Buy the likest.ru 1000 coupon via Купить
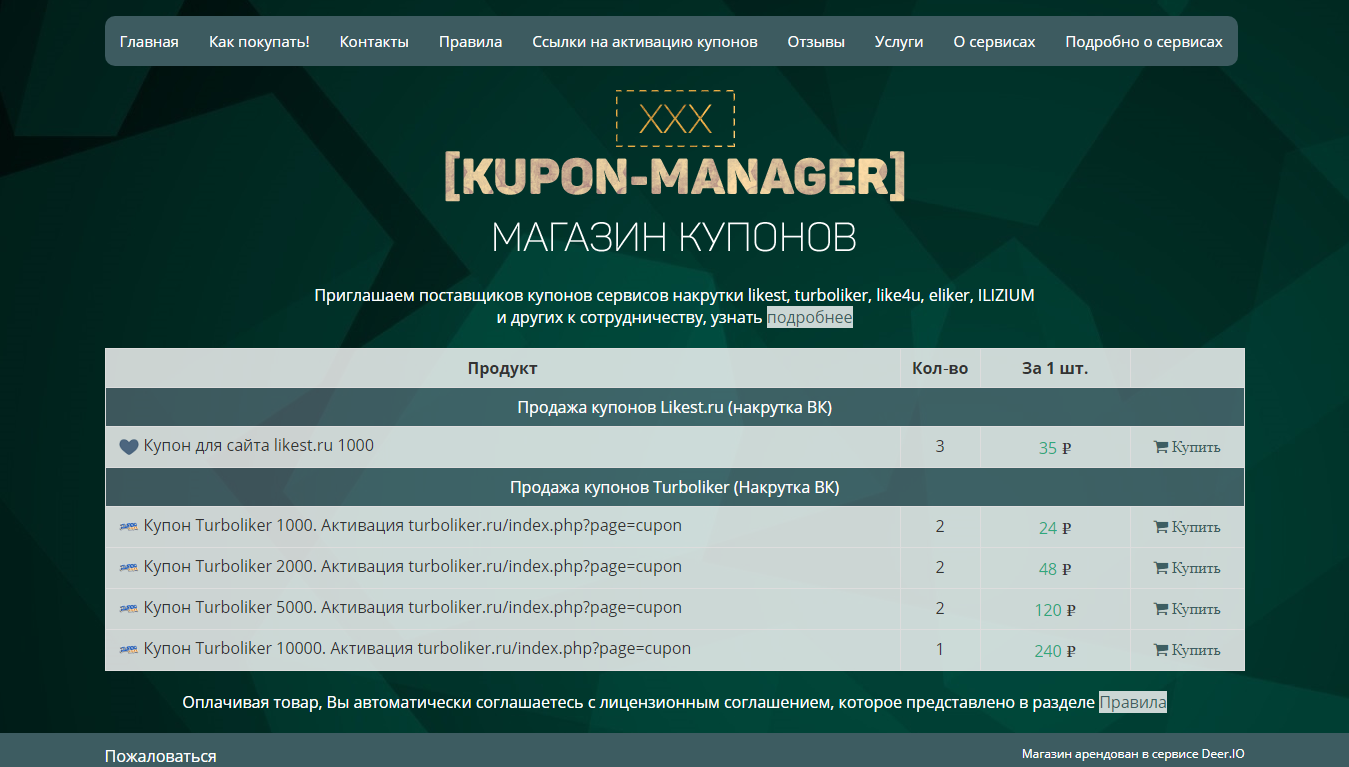Image resolution: width=1349 pixels, height=767 pixels. pos(1187,447)
